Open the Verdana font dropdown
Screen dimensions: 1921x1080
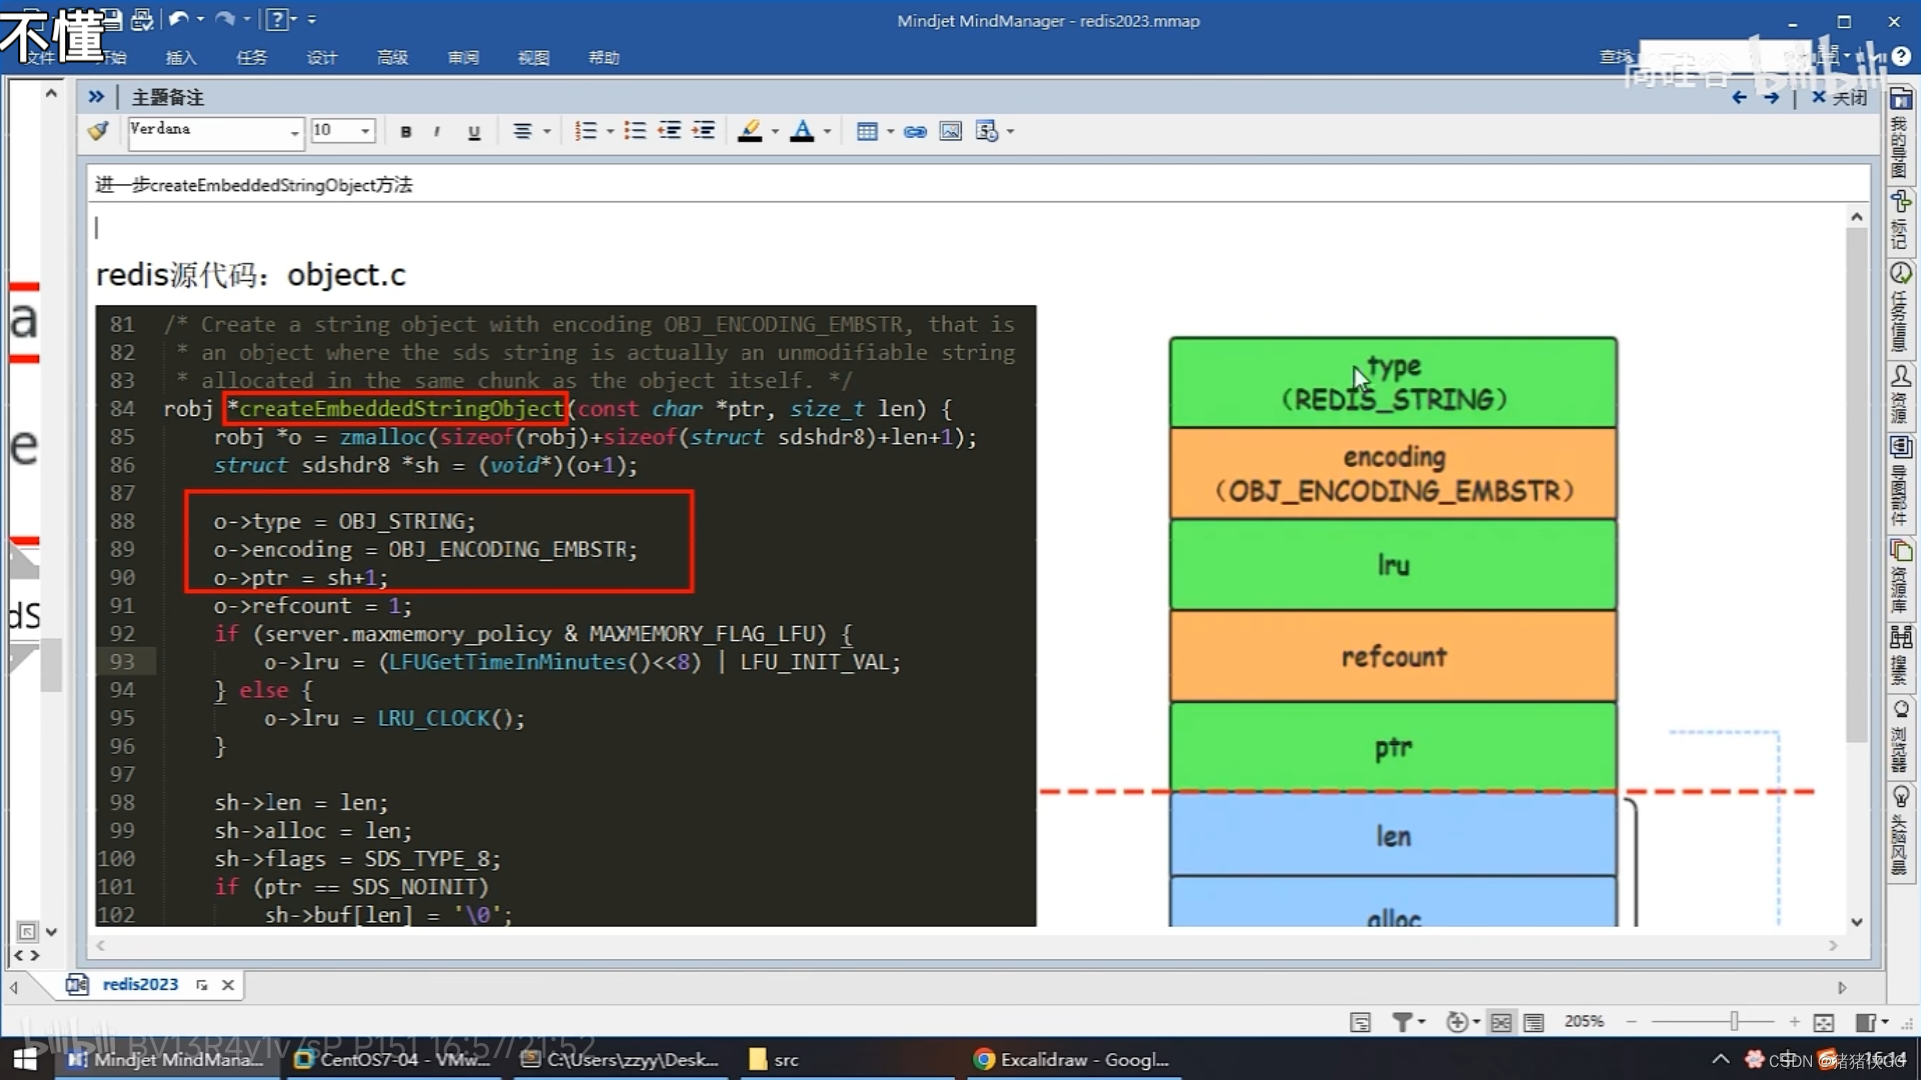click(294, 132)
